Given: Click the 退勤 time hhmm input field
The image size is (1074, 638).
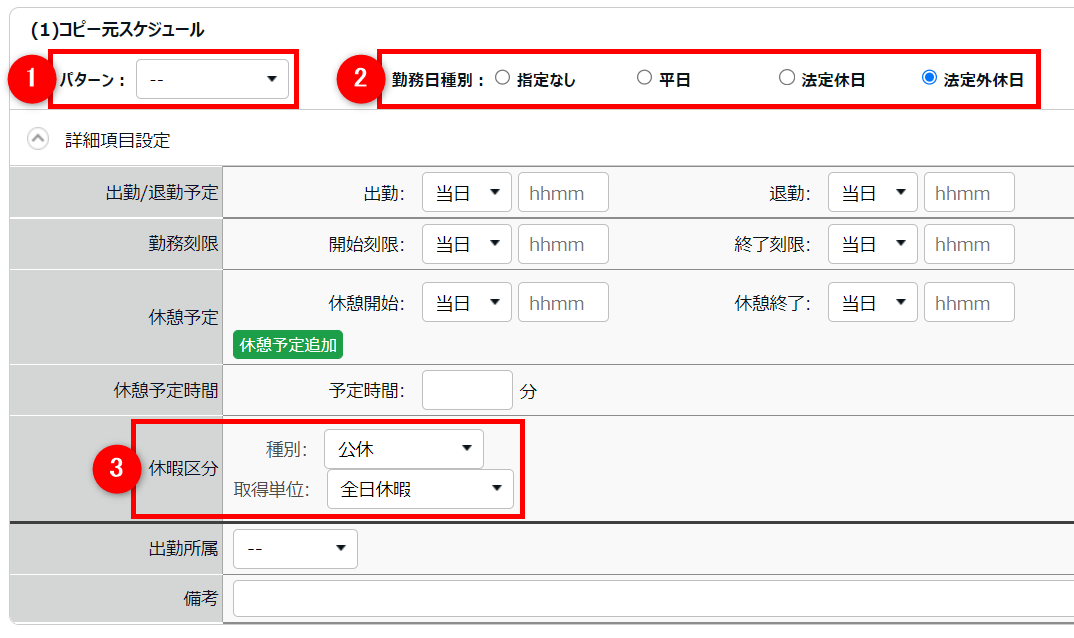Looking at the screenshot, I should click(x=969, y=193).
